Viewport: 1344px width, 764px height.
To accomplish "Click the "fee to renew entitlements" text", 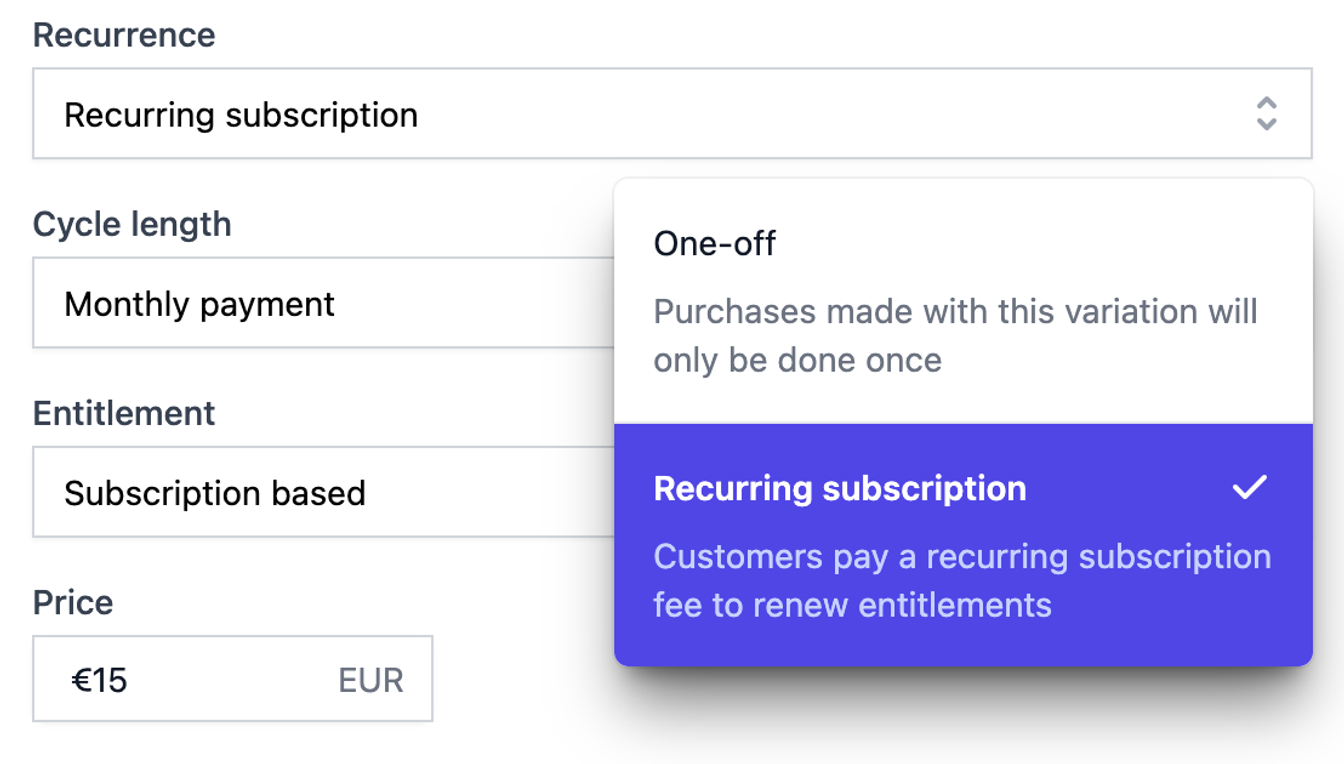I will pyautogui.click(x=852, y=605).
